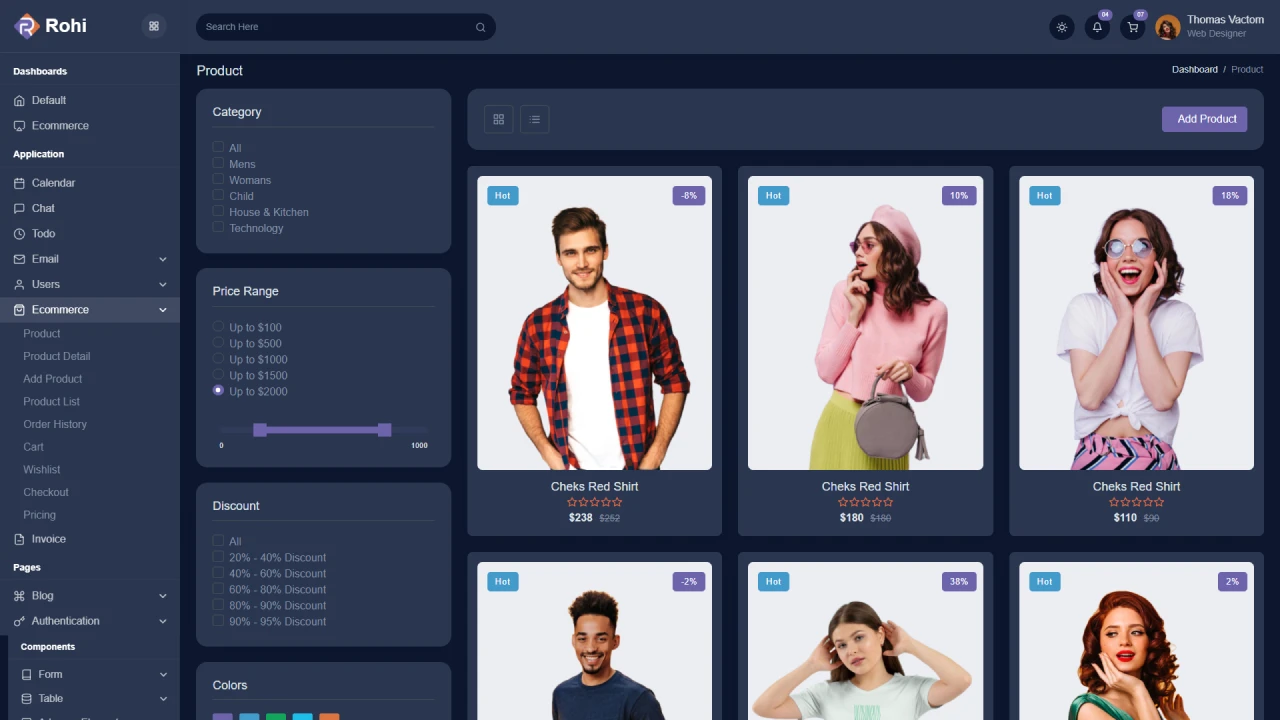Click the Invoice document icon
The width and height of the screenshot is (1280, 720).
[19, 539]
